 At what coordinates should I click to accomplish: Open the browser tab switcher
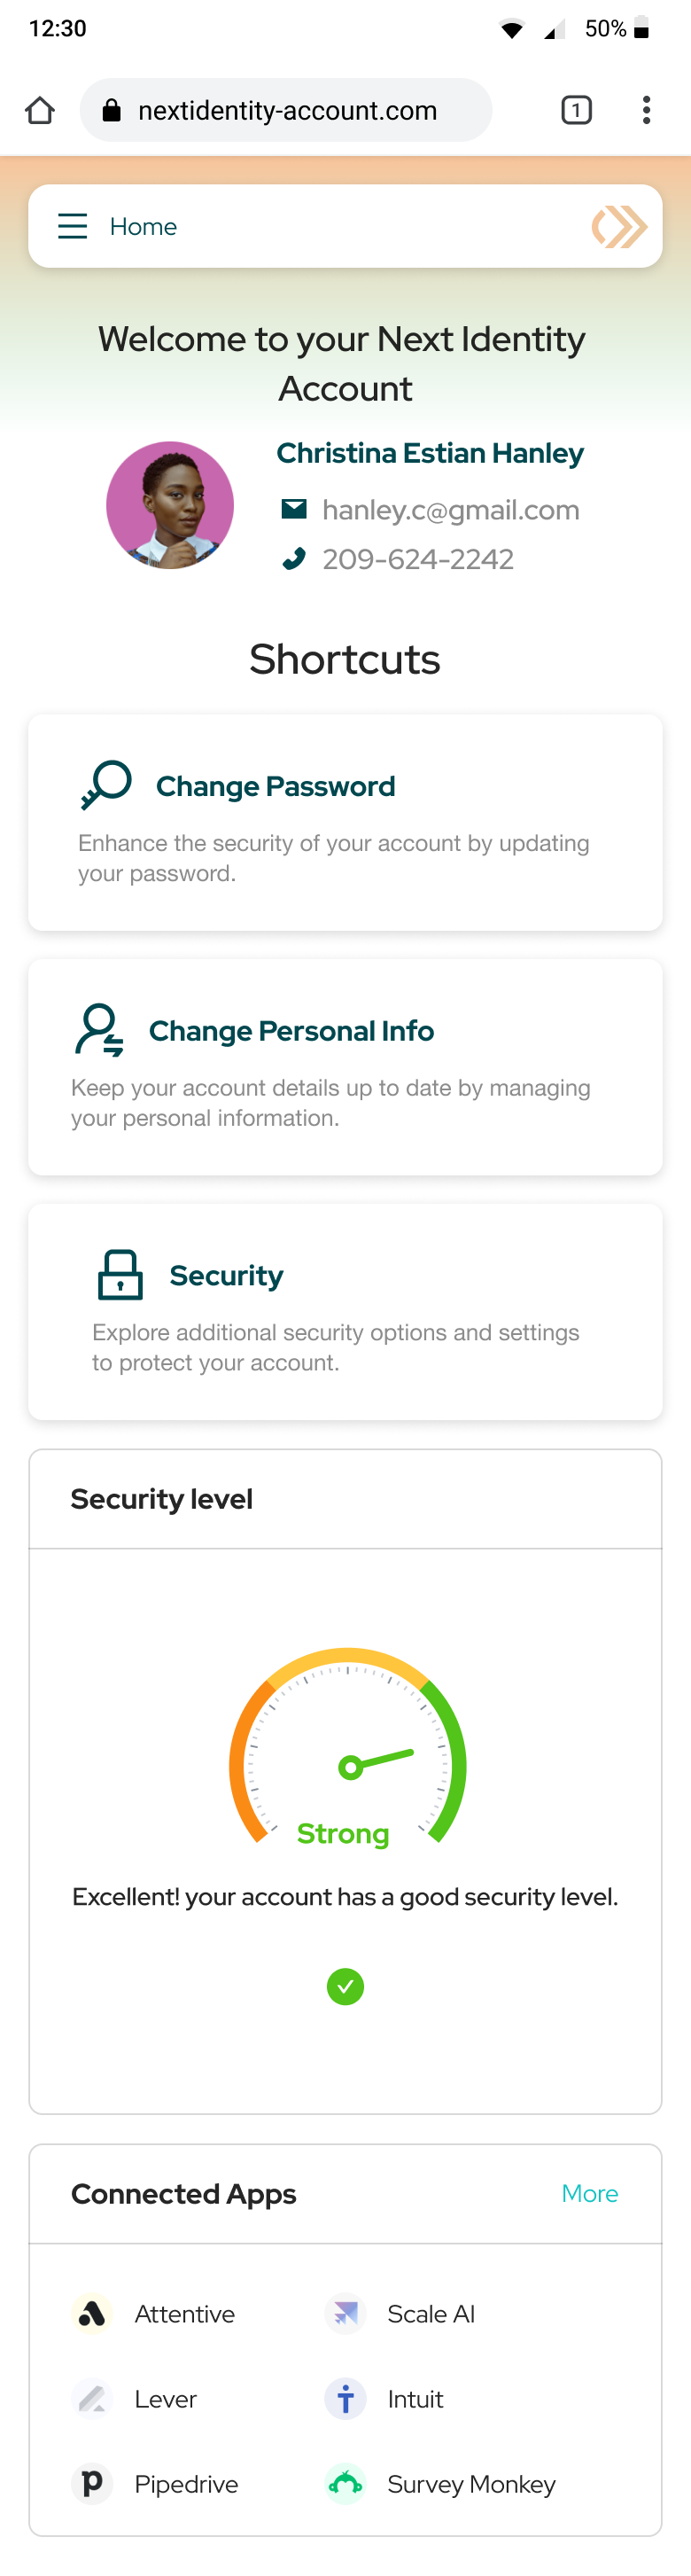[x=576, y=110]
